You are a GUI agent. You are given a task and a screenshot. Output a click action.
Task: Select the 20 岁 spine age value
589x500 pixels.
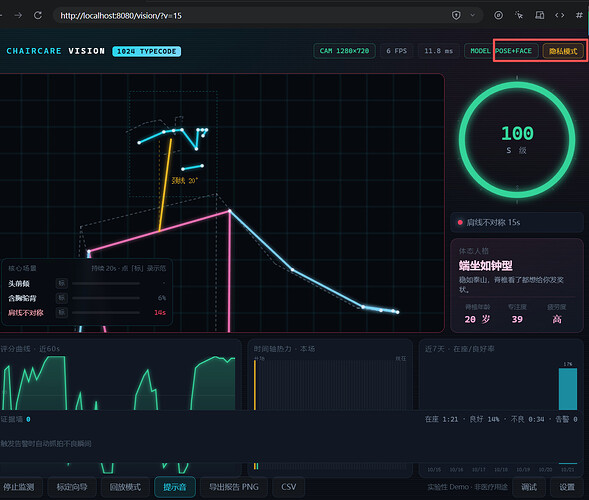click(477, 319)
